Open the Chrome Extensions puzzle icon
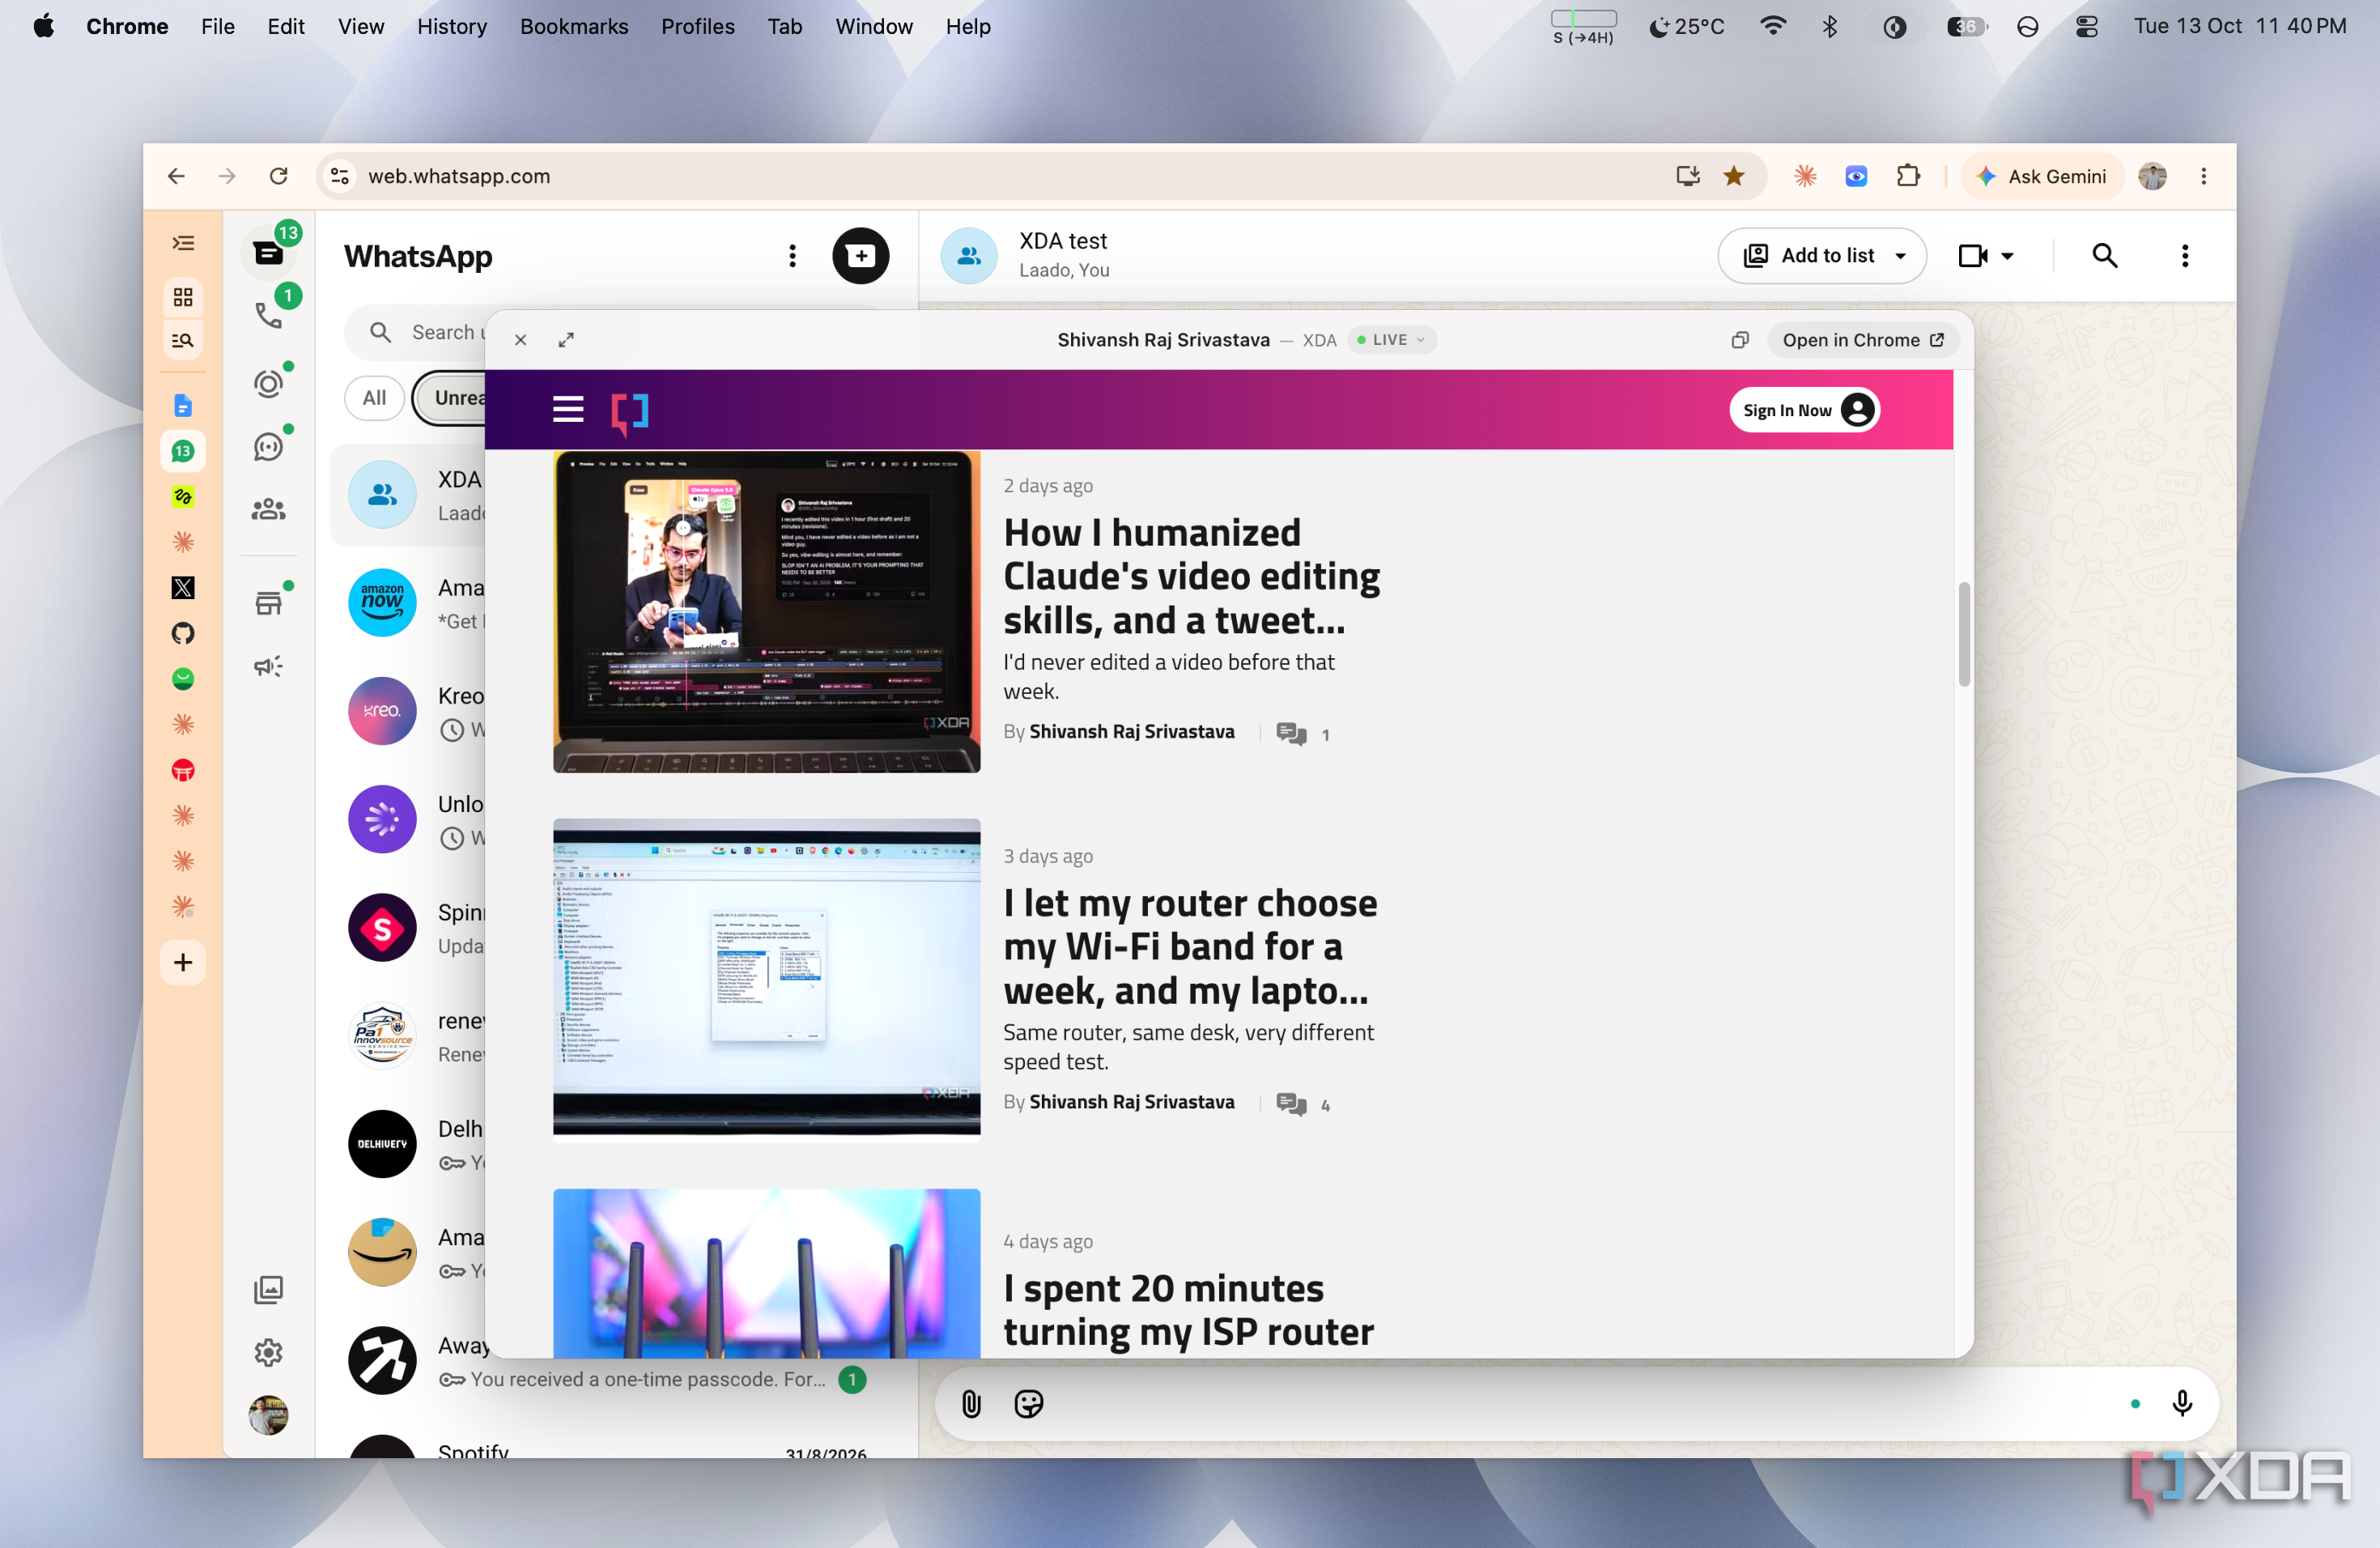 (1908, 176)
